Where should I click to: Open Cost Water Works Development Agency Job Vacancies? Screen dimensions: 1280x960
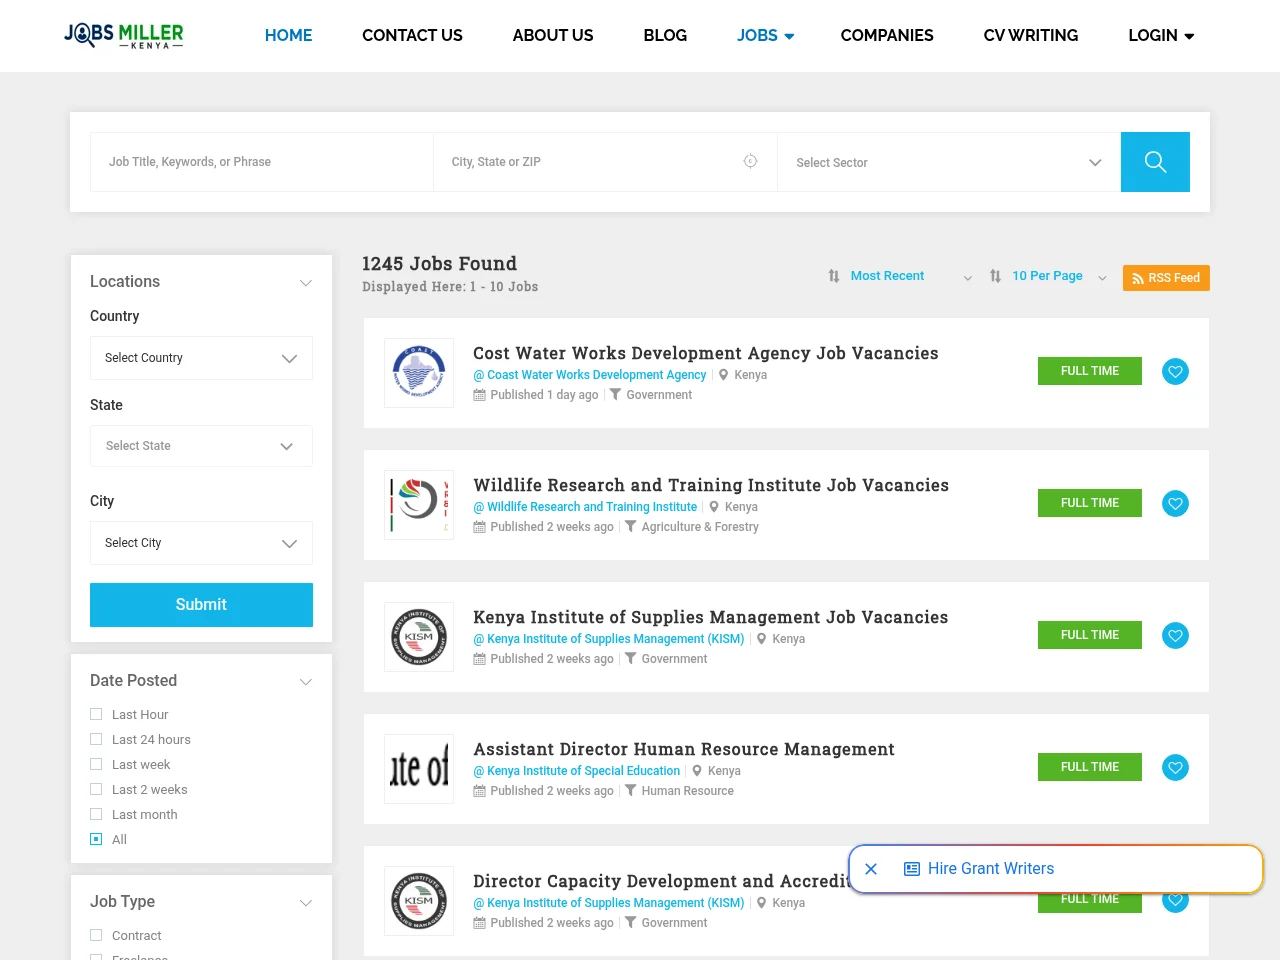pyautogui.click(x=706, y=353)
